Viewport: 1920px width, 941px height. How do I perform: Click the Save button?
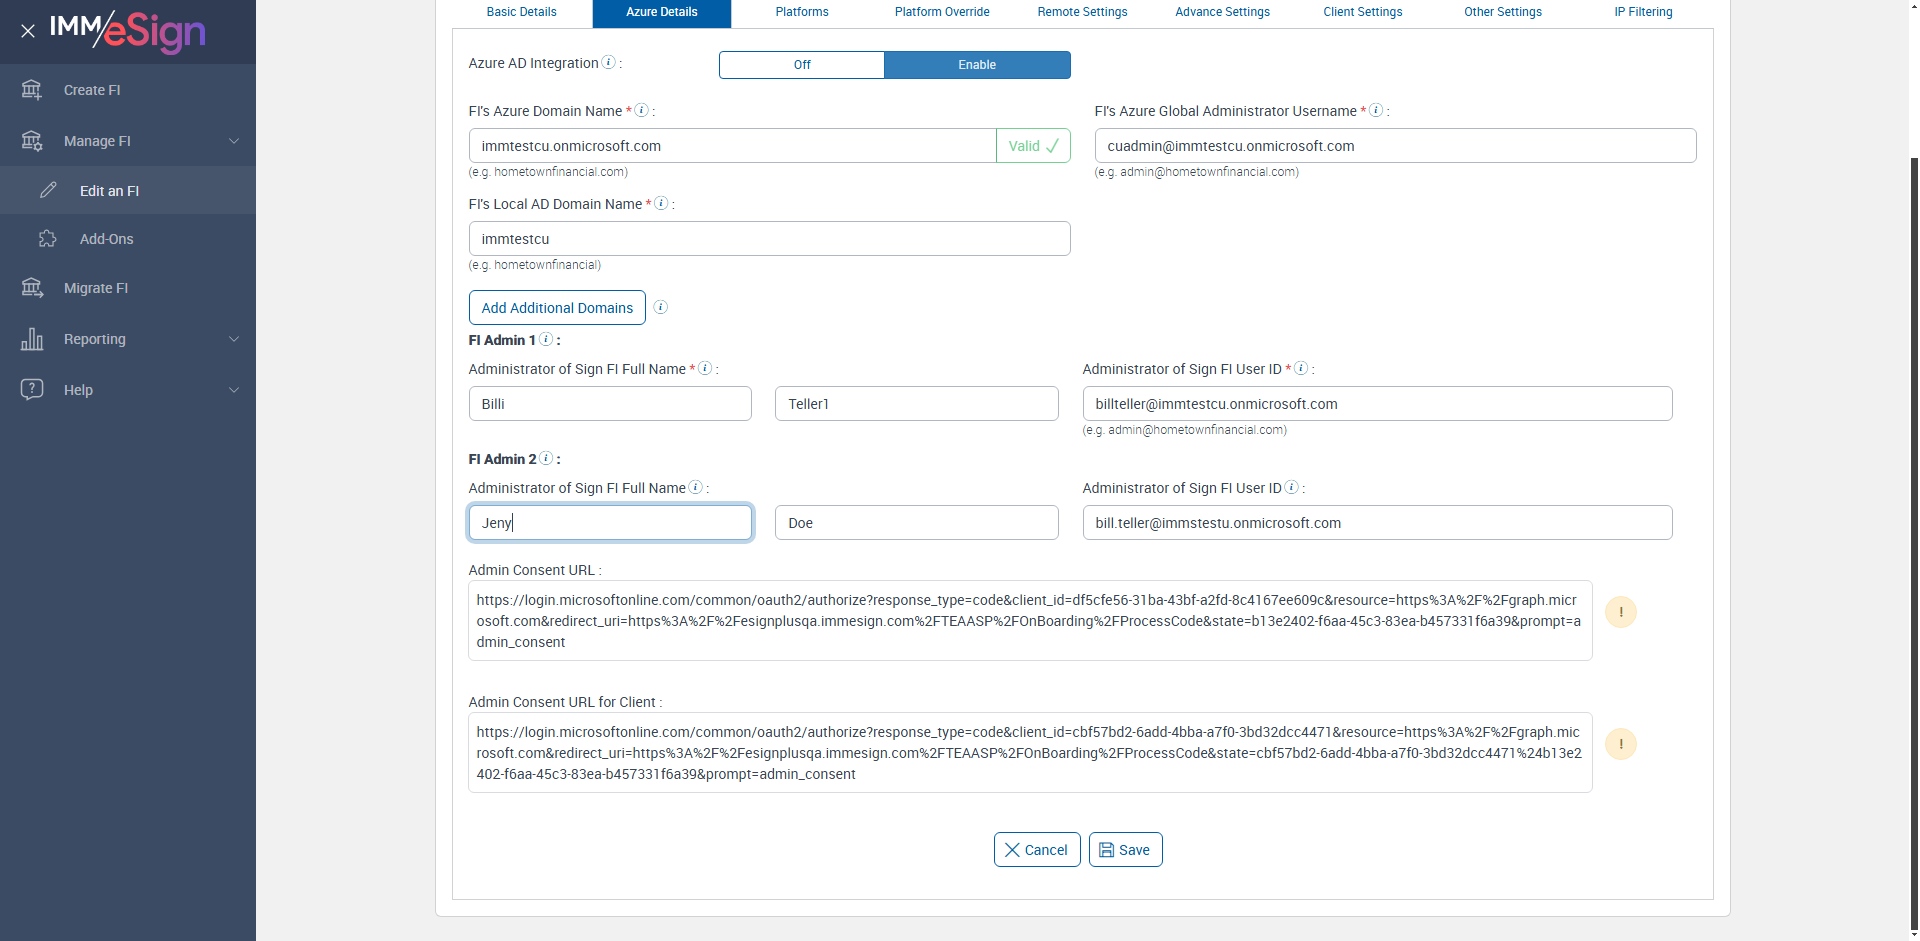tap(1125, 850)
